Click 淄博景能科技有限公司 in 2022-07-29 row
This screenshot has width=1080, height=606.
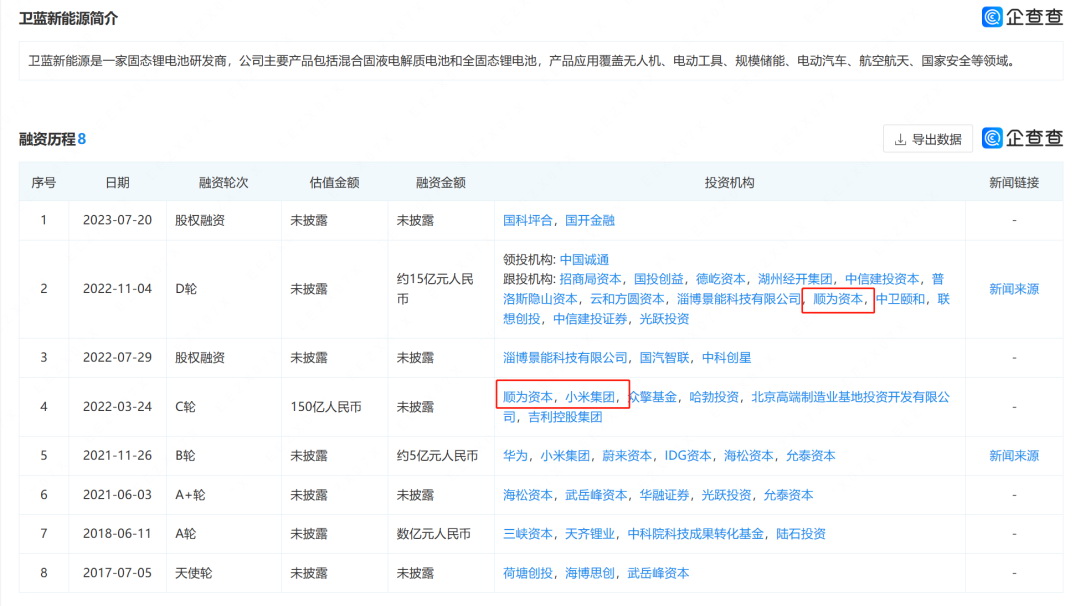click(x=565, y=358)
